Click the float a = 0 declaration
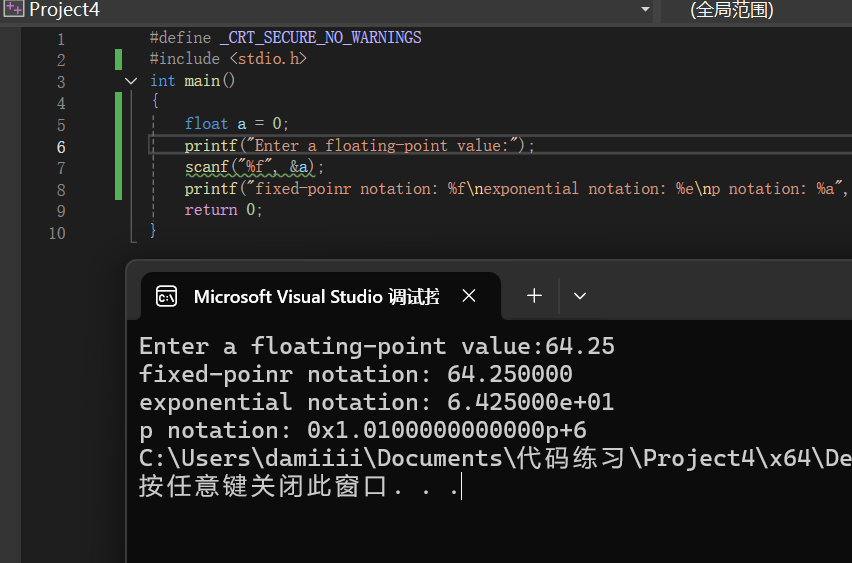This screenshot has width=852, height=563. coord(237,124)
